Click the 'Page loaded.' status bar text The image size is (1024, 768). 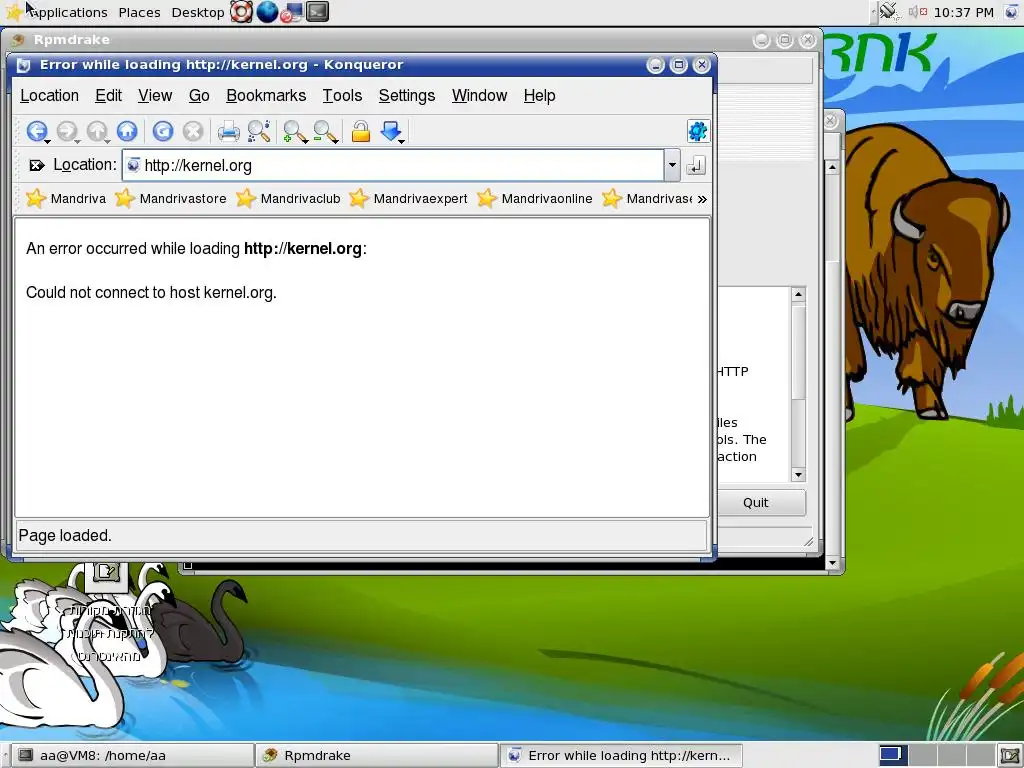click(x=65, y=536)
